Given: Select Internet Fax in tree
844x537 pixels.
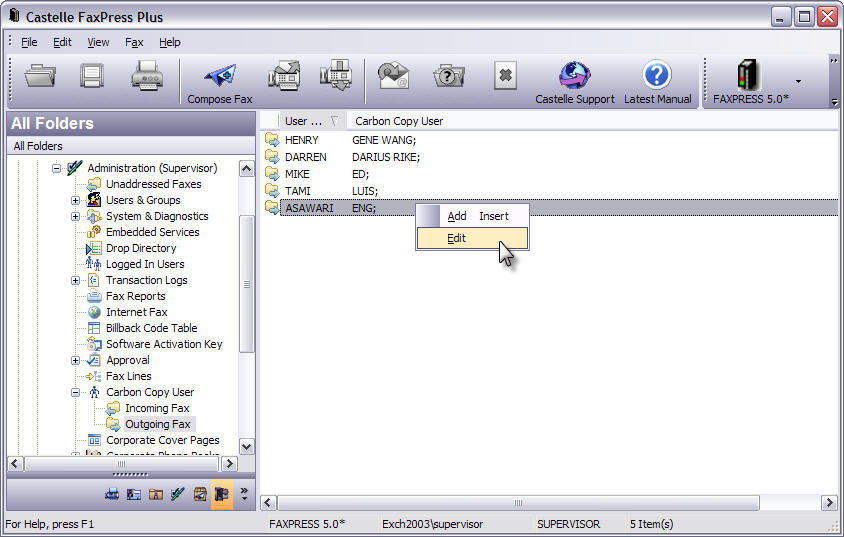Looking at the screenshot, I should click(x=137, y=312).
